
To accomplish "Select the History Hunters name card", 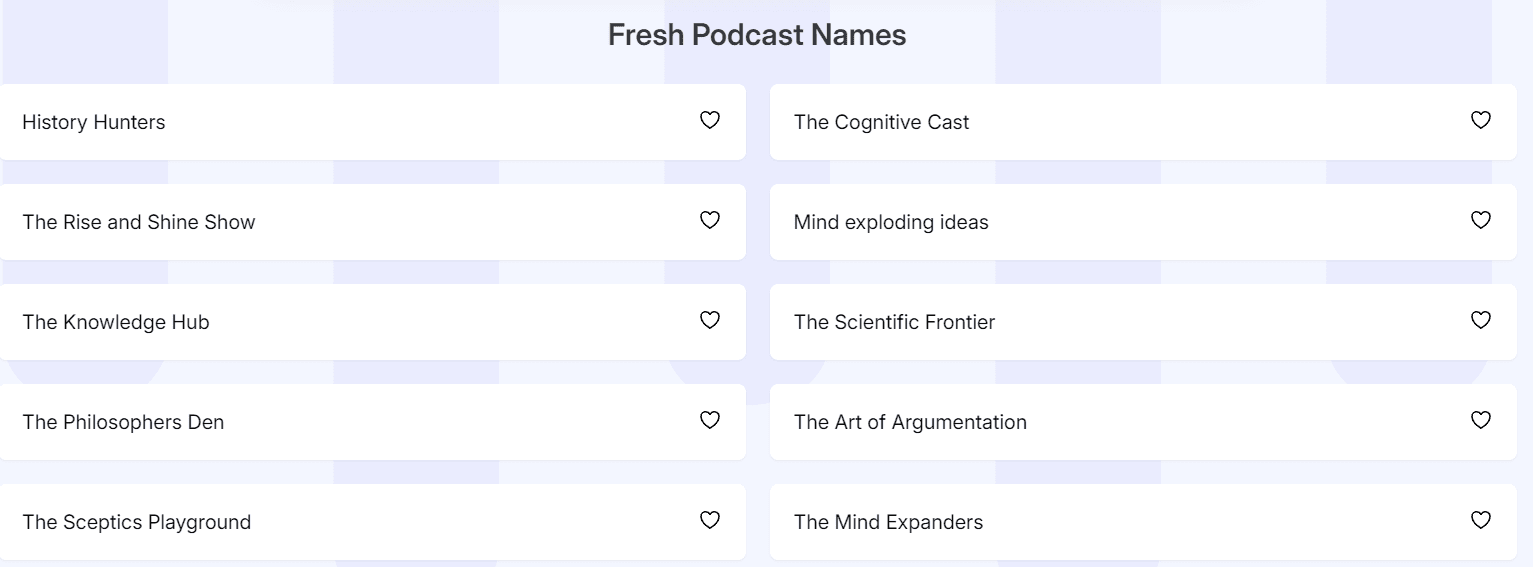I will point(372,122).
